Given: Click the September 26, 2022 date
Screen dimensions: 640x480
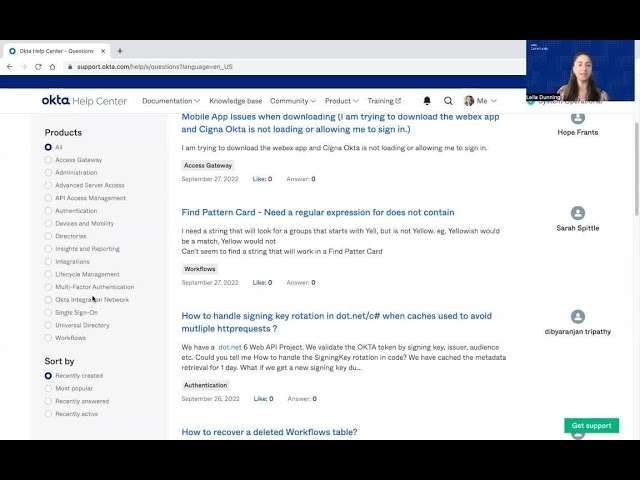Looking at the screenshot, I should [x=210, y=399].
